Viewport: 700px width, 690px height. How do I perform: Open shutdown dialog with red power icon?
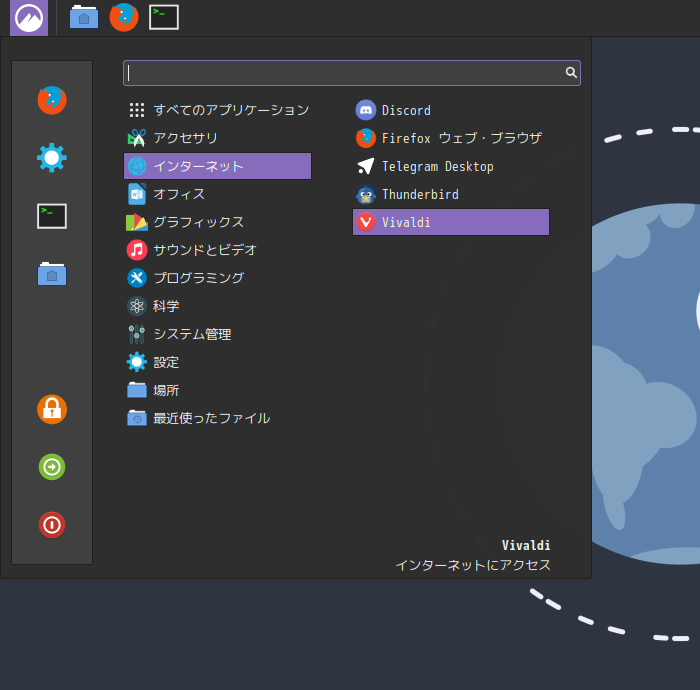[52, 525]
